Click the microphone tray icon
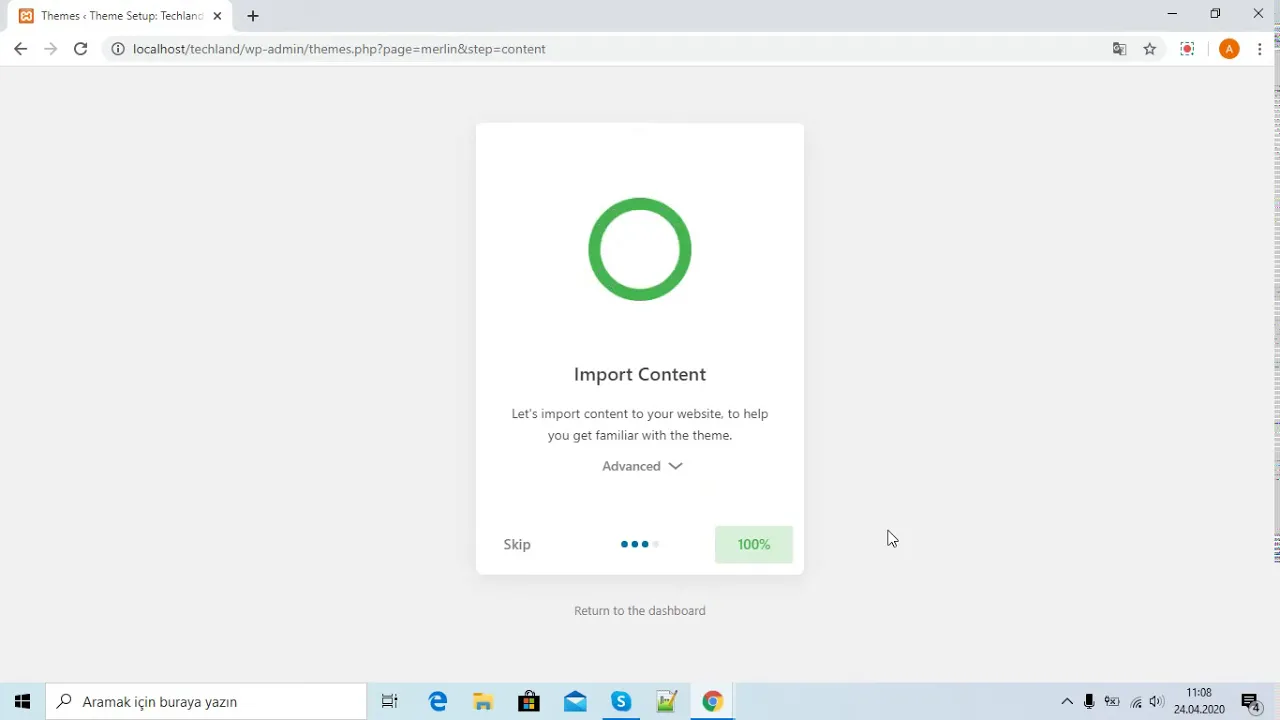The width and height of the screenshot is (1280, 720). coord(1089,702)
